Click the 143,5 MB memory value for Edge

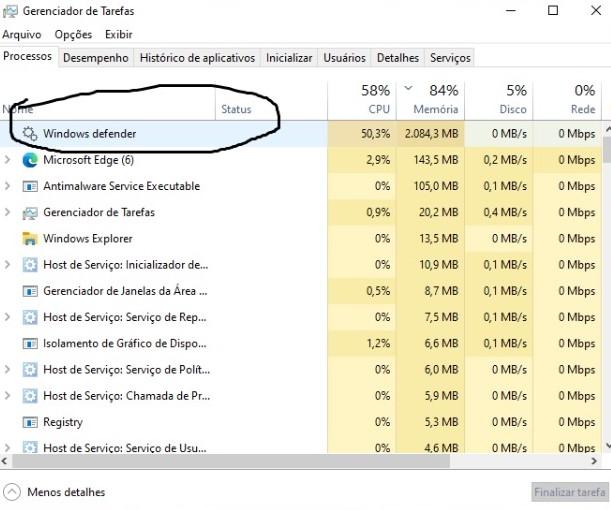click(x=436, y=160)
